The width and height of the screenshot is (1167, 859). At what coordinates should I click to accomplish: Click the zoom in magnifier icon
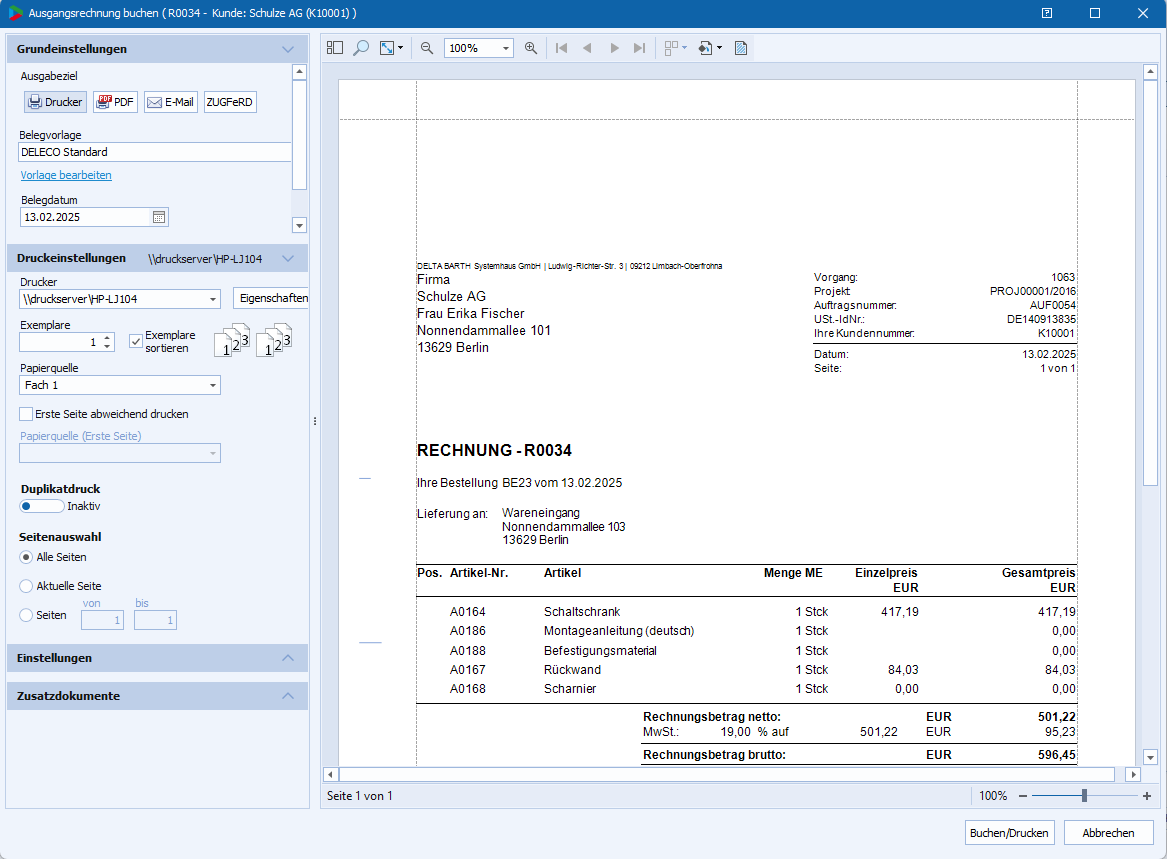pos(531,48)
